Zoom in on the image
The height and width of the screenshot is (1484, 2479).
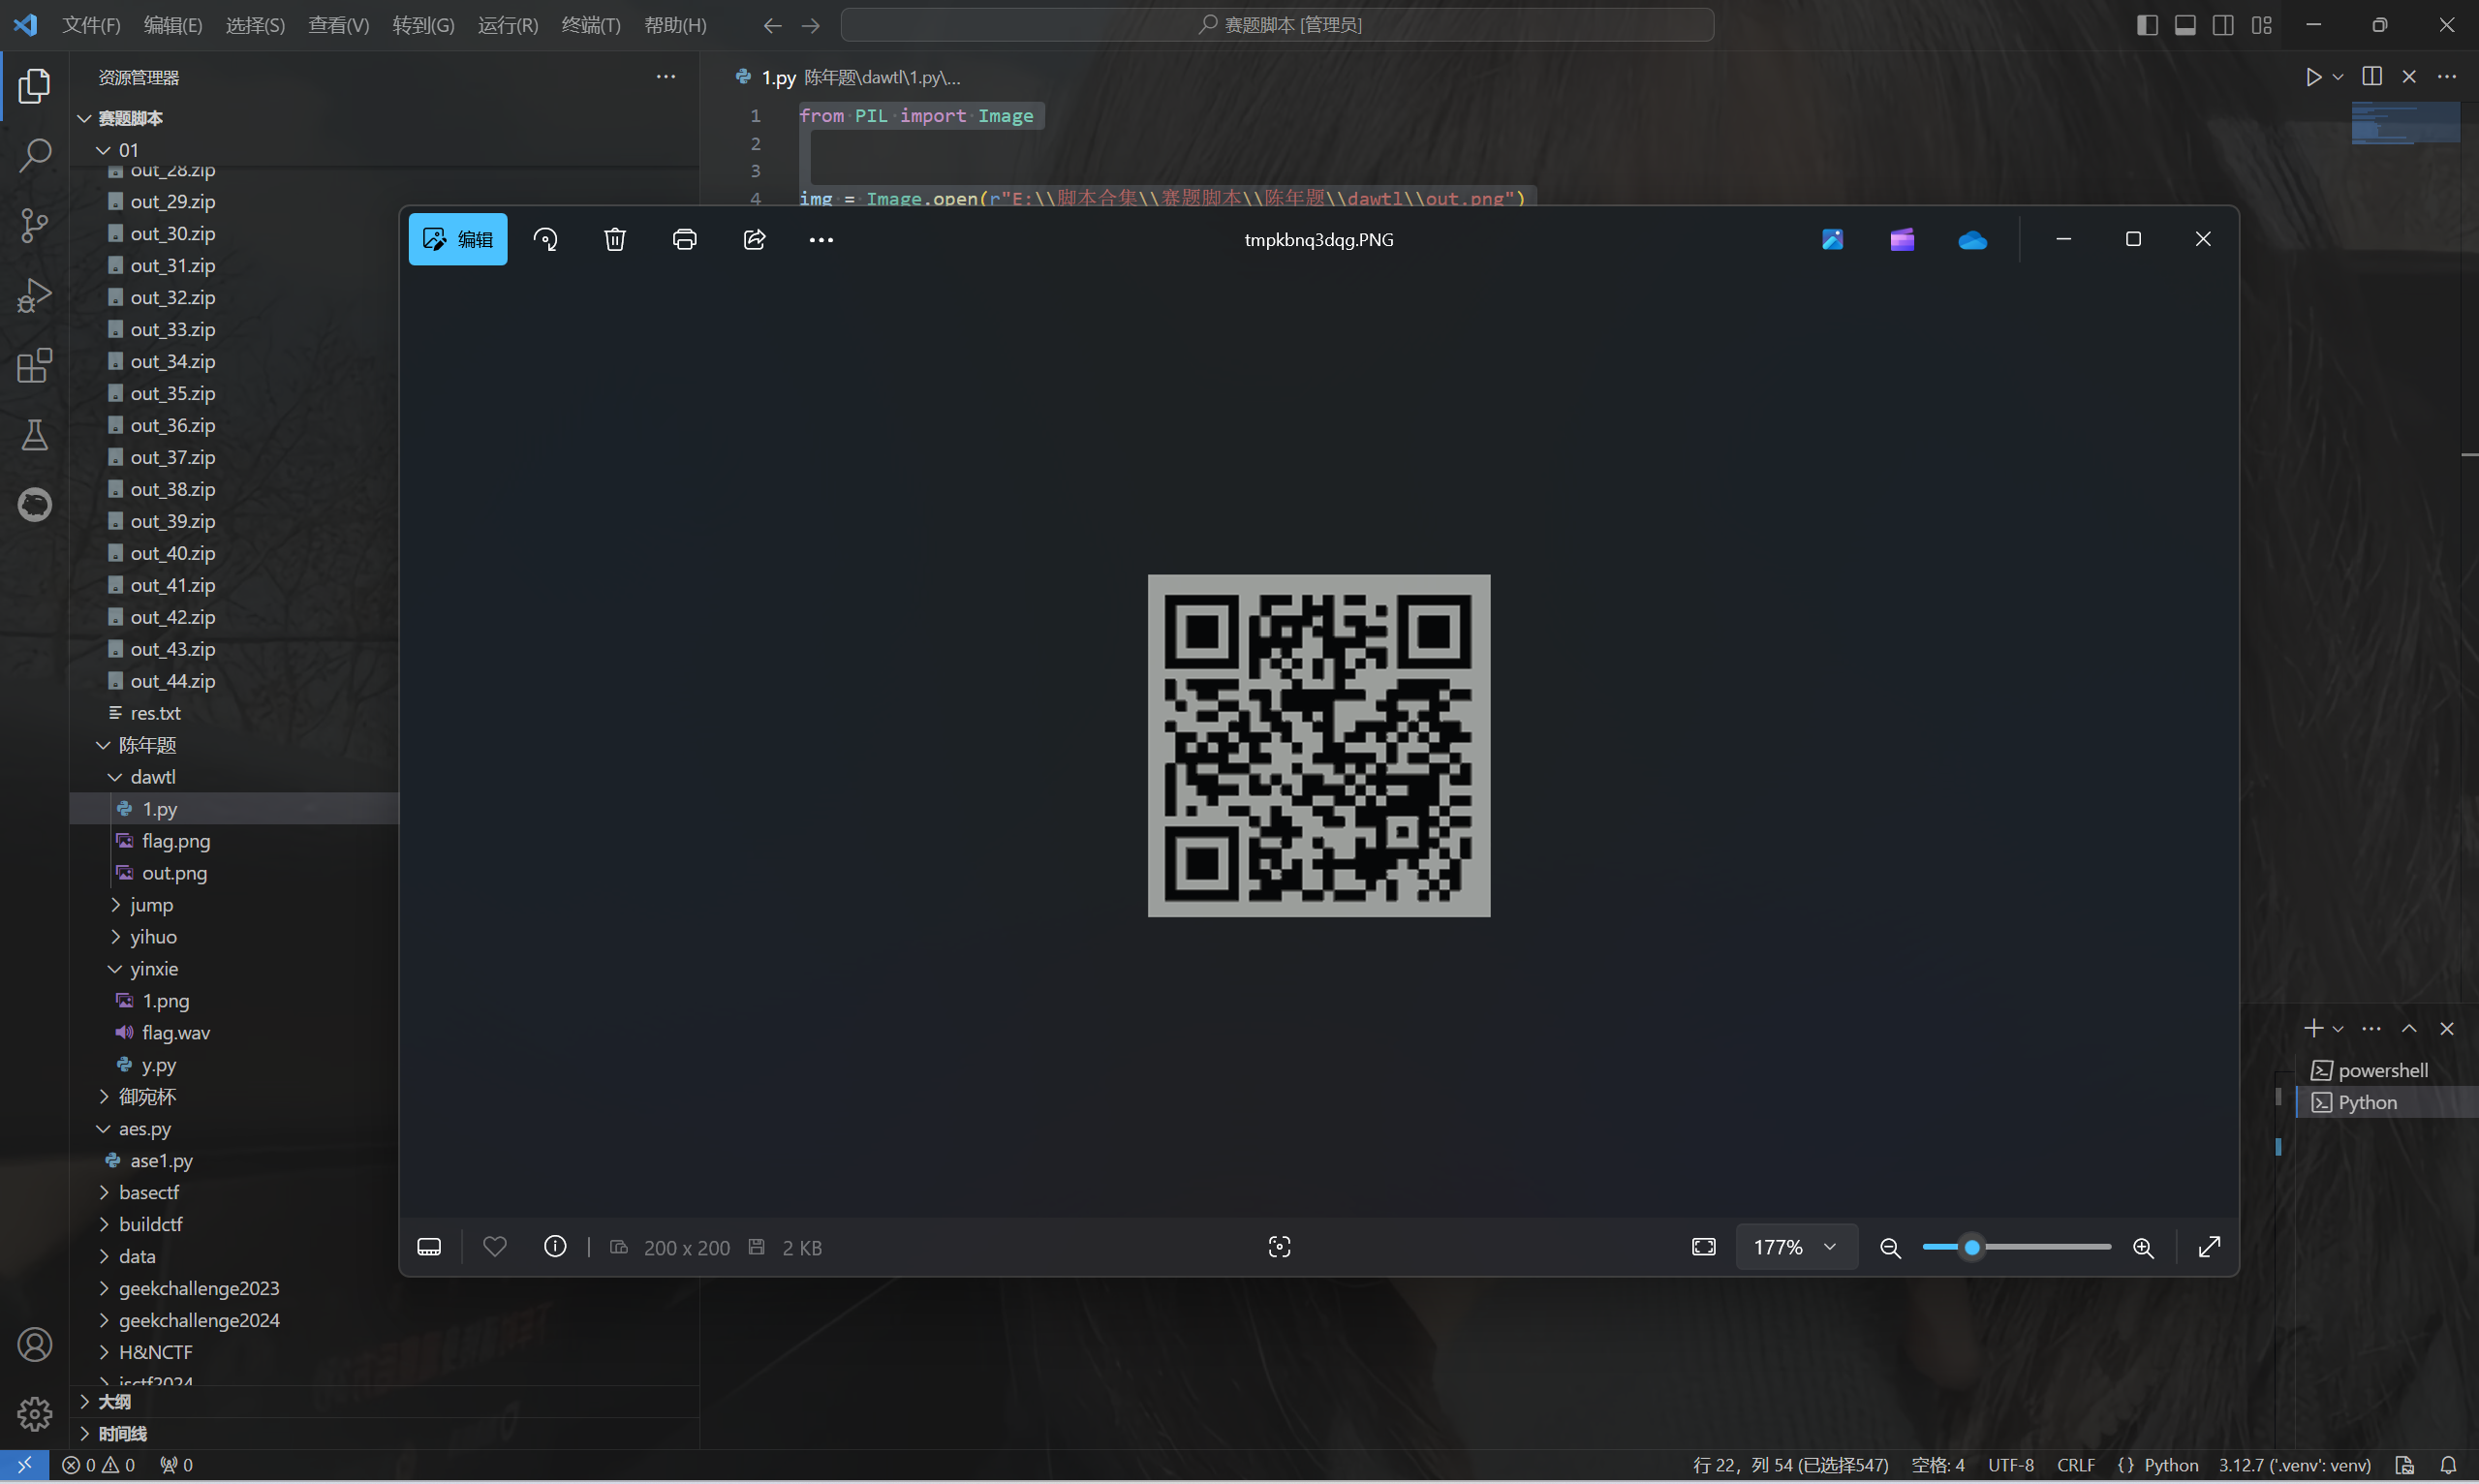[2143, 1247]
